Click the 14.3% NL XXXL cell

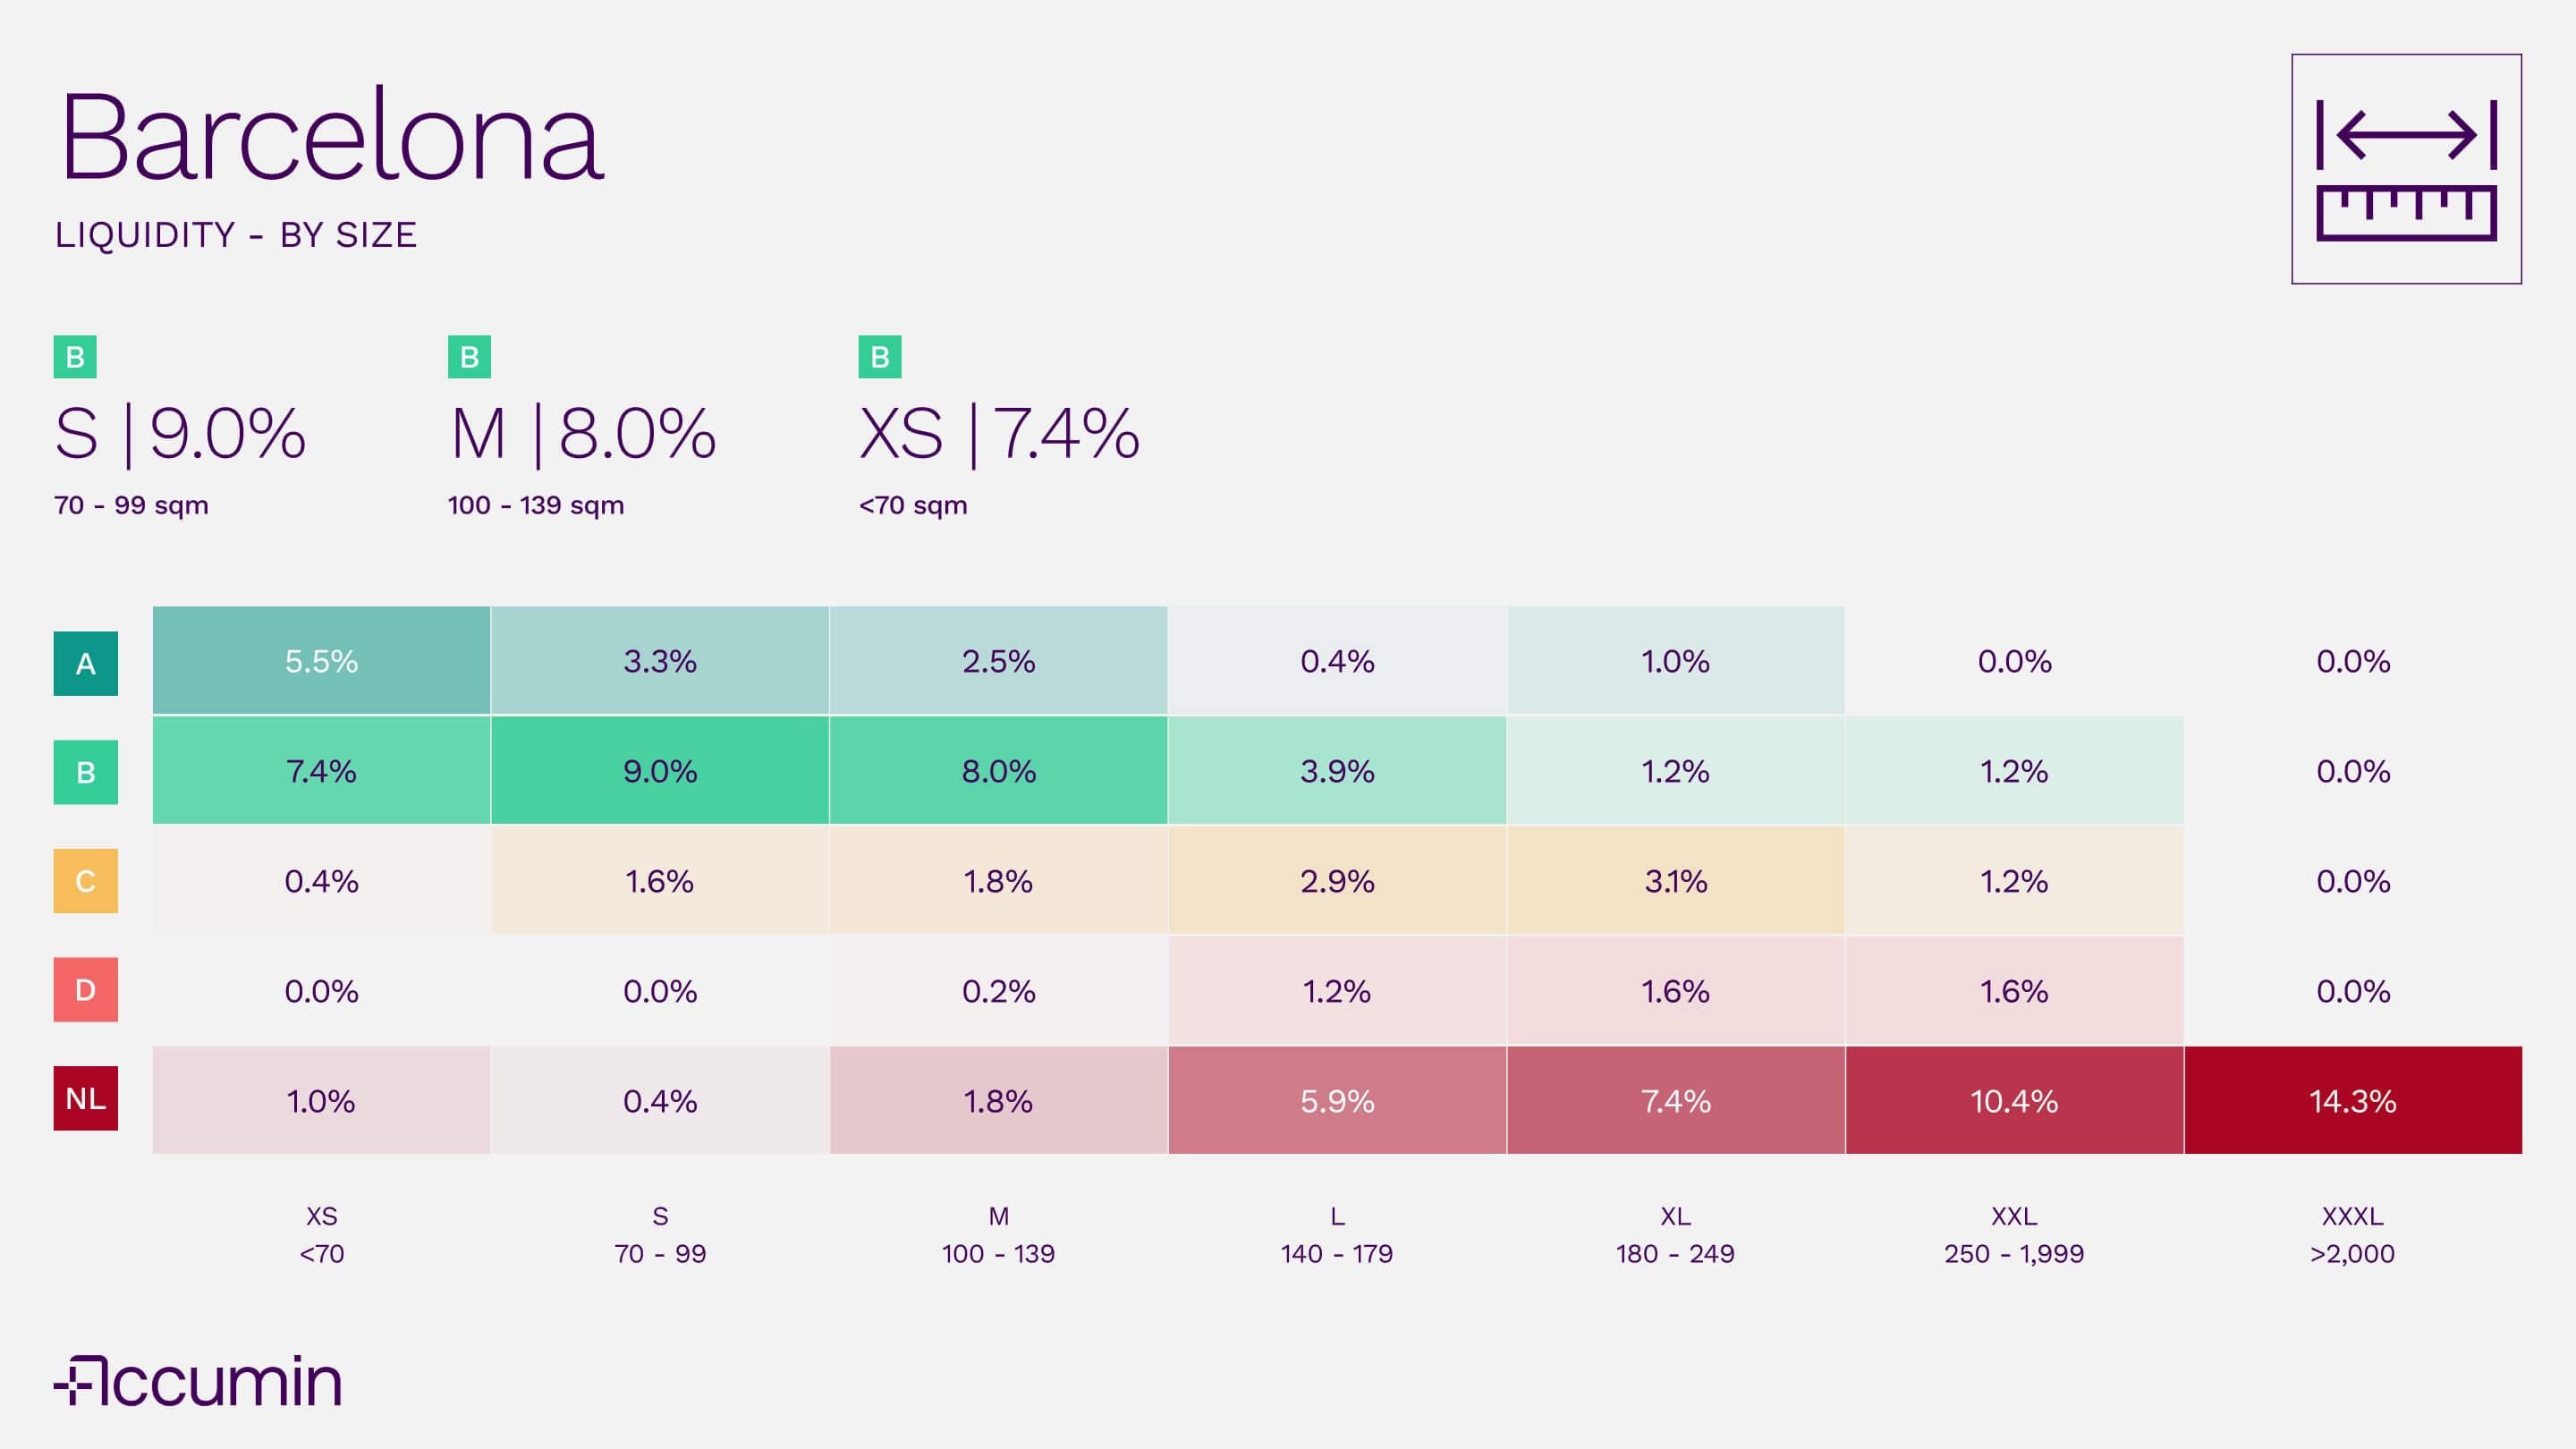(x=2352, y=1101)
